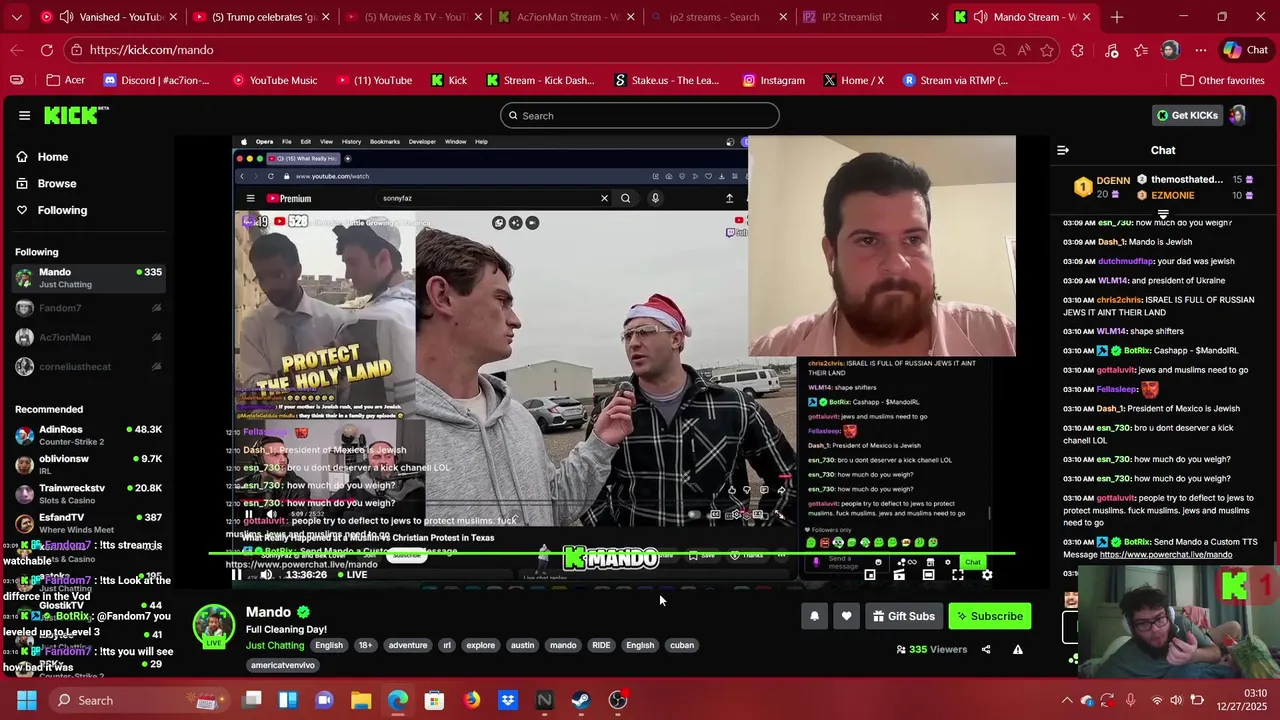
Task: Open Stream via RTMP bookmark
Action: pyautogui.click(x=956, y=80)
